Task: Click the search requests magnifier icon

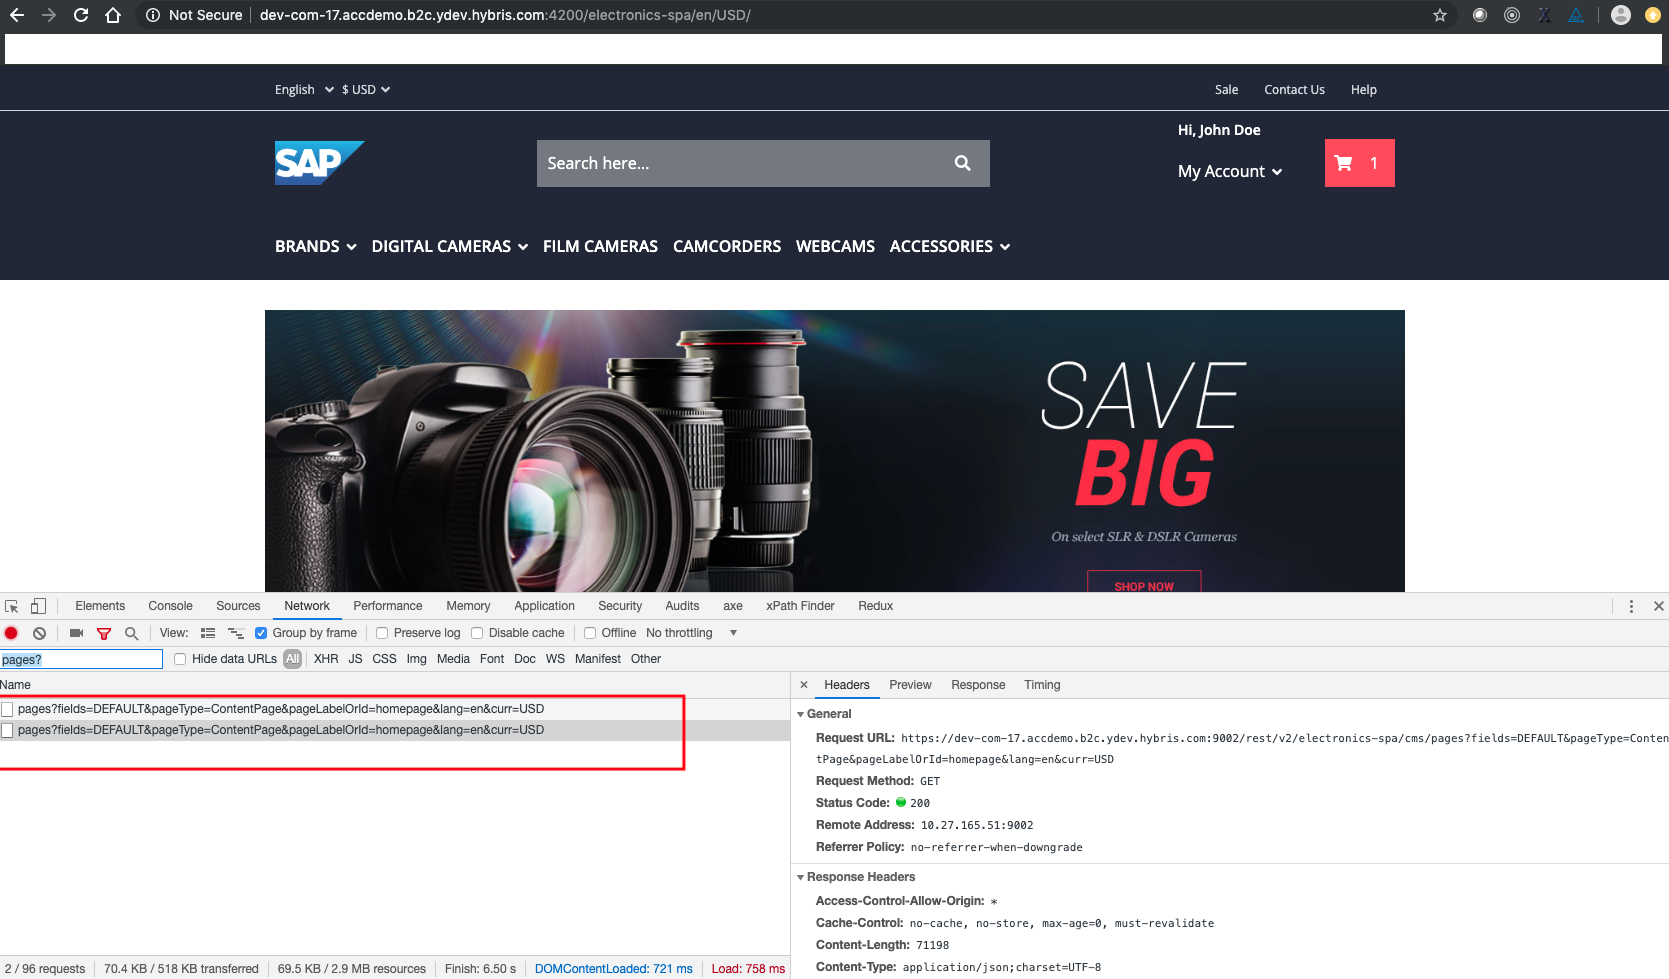Action: click(131, 633)
